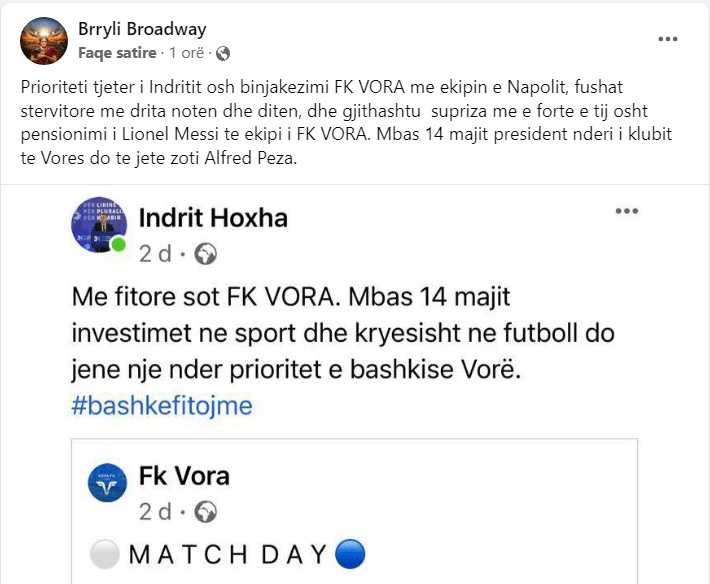Open the #bashkefitojme hashtag
The width and height of the screenshot is (710, 584).
click(162, 405)
